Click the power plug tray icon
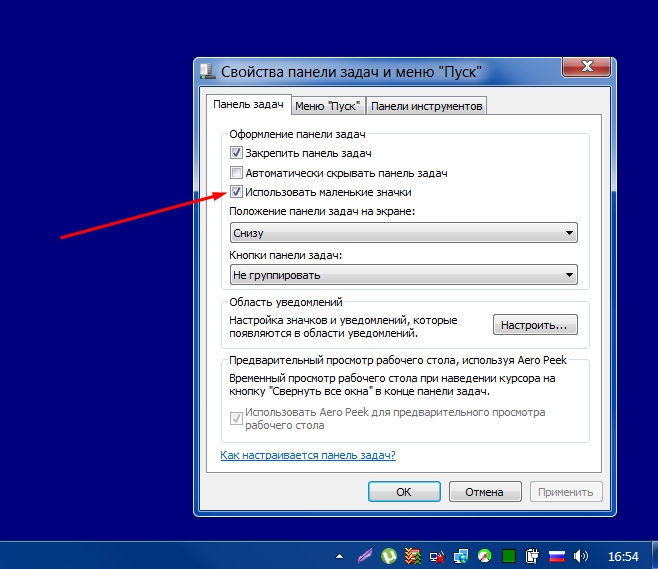The image size is (658, 569). click(533, 555)
